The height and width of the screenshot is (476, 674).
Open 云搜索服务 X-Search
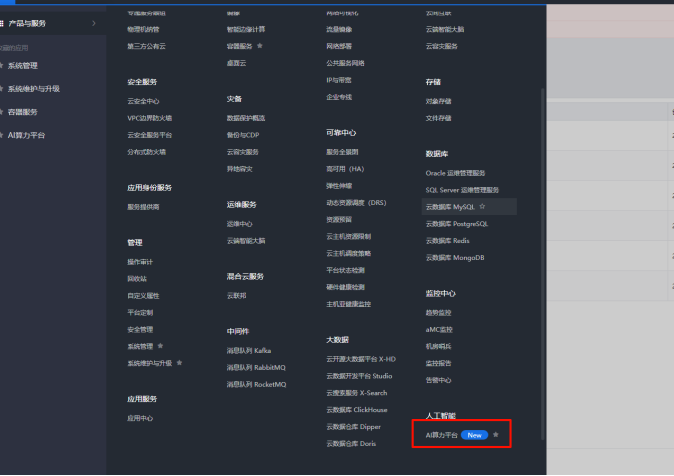coord(357,393)
